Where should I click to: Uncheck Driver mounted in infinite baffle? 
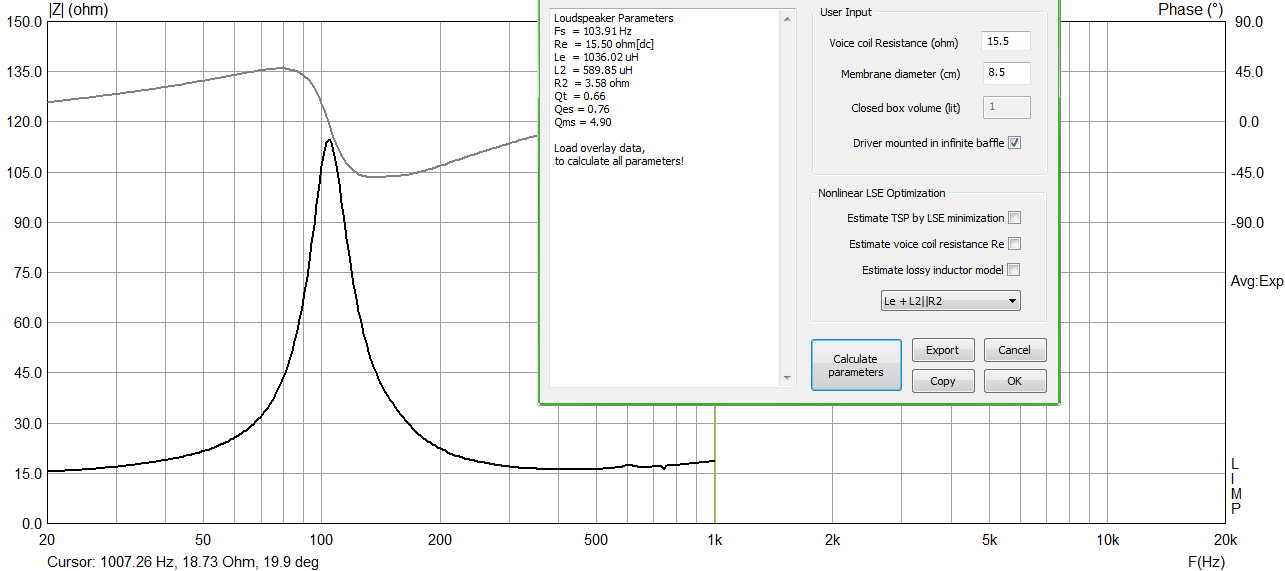[x=1014, y=143]
